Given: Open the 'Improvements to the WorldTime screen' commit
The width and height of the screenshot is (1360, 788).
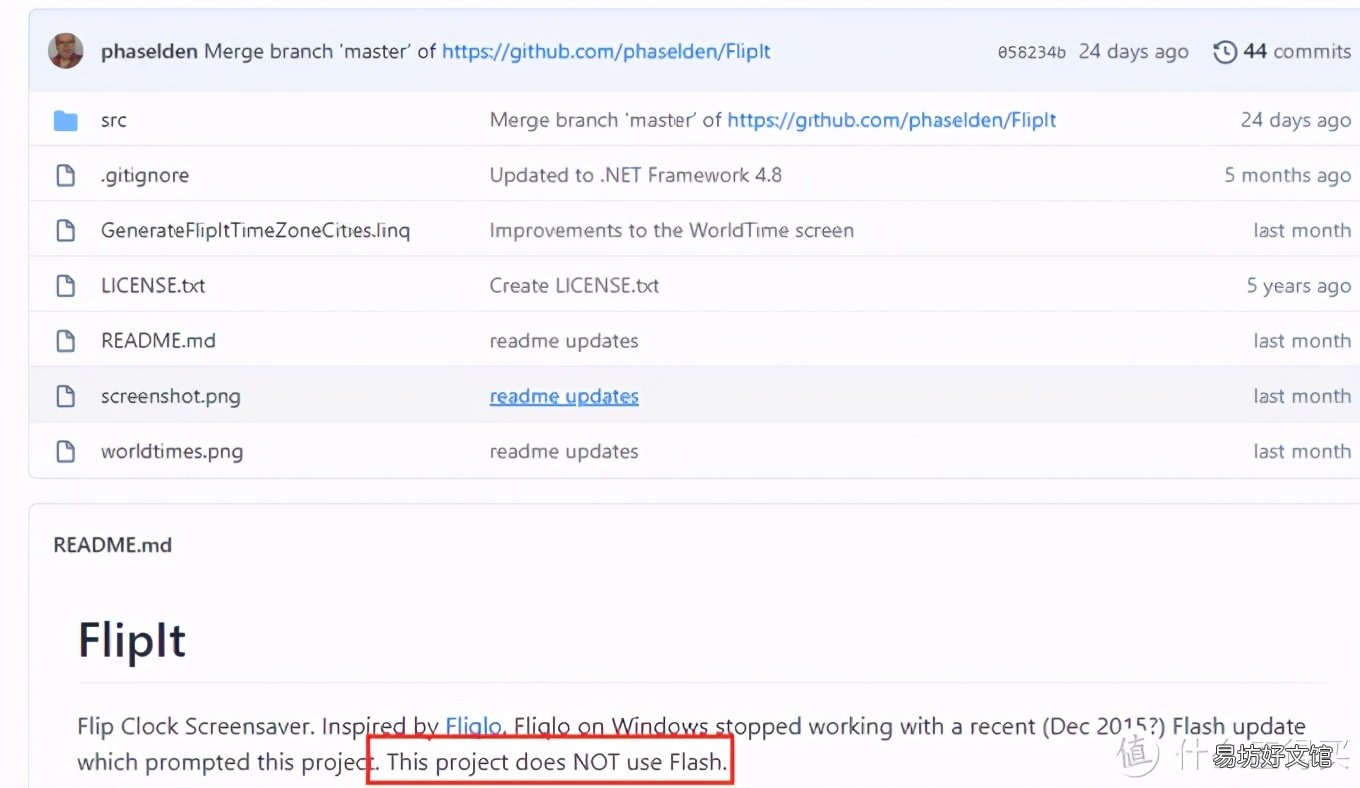Looking at the screenshot, I should click(672, 231).
